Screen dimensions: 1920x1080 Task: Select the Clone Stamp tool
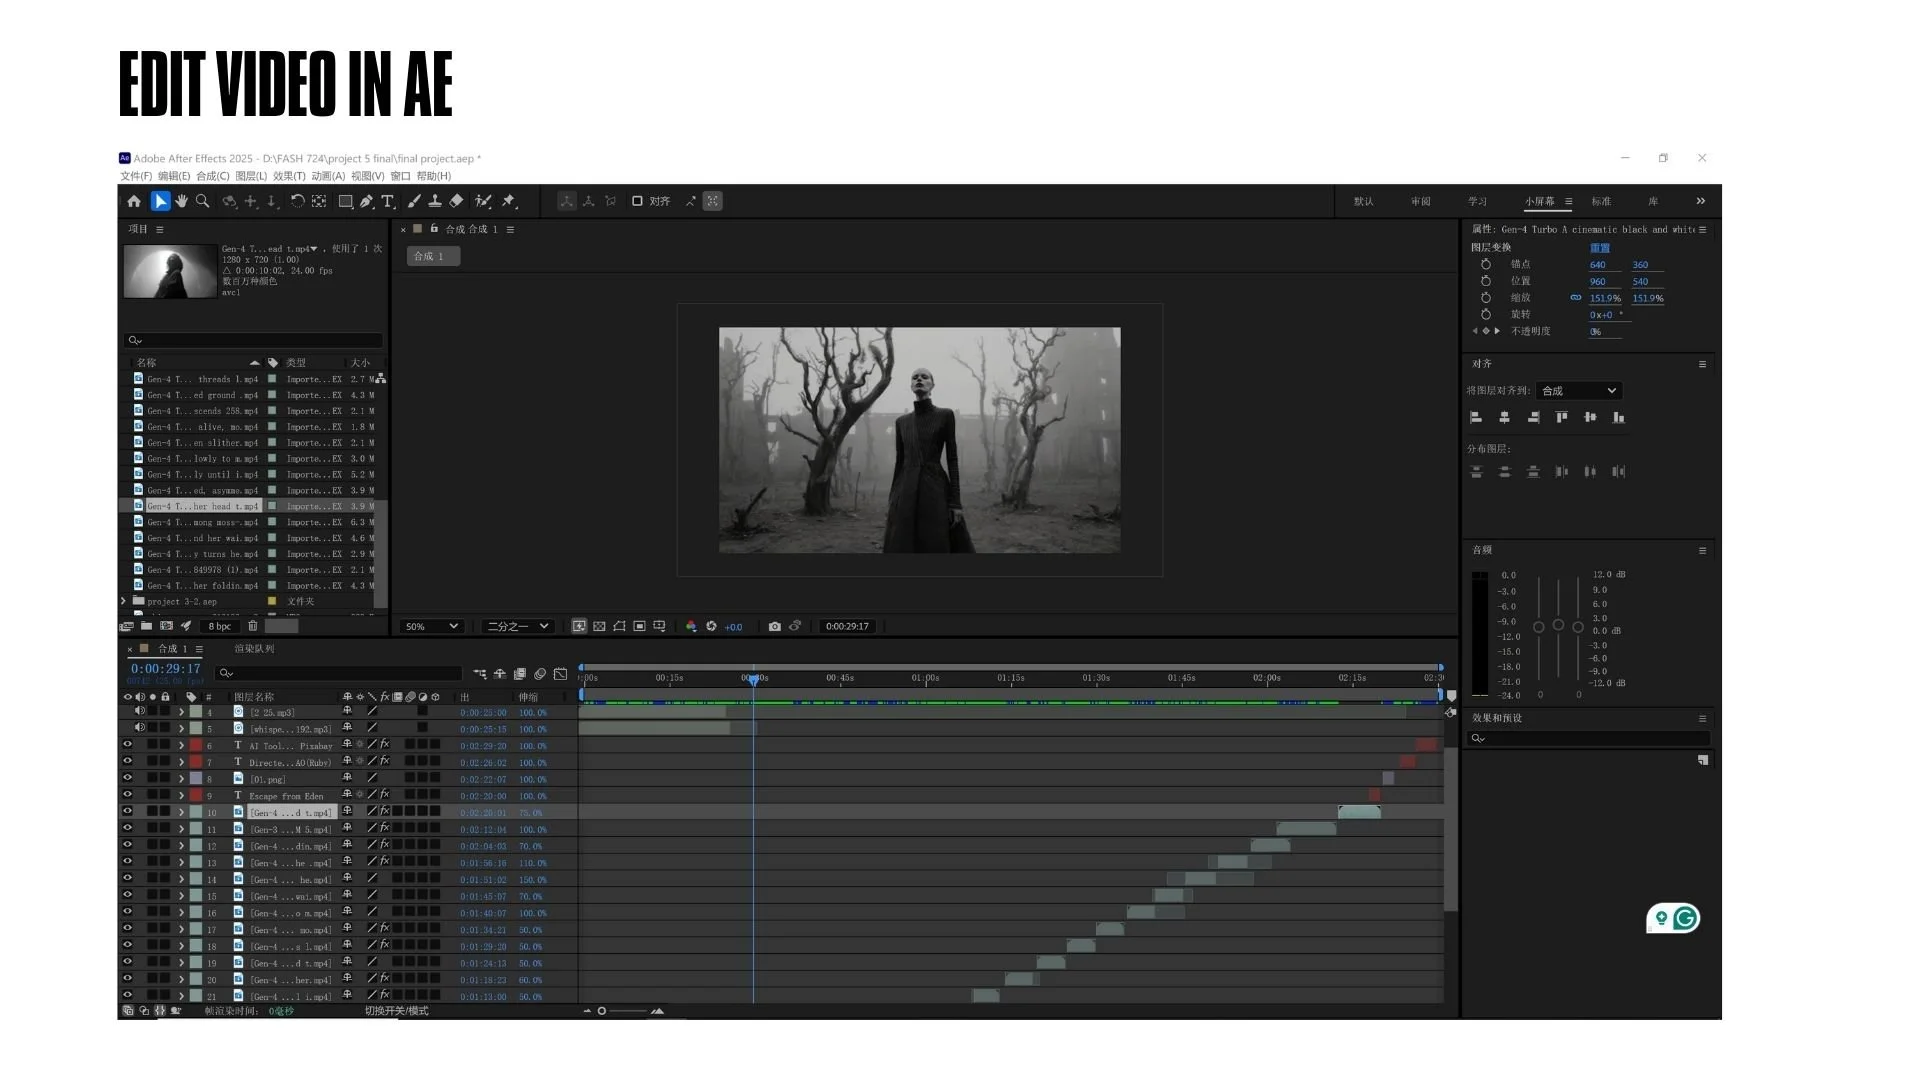tap(435, 201)
